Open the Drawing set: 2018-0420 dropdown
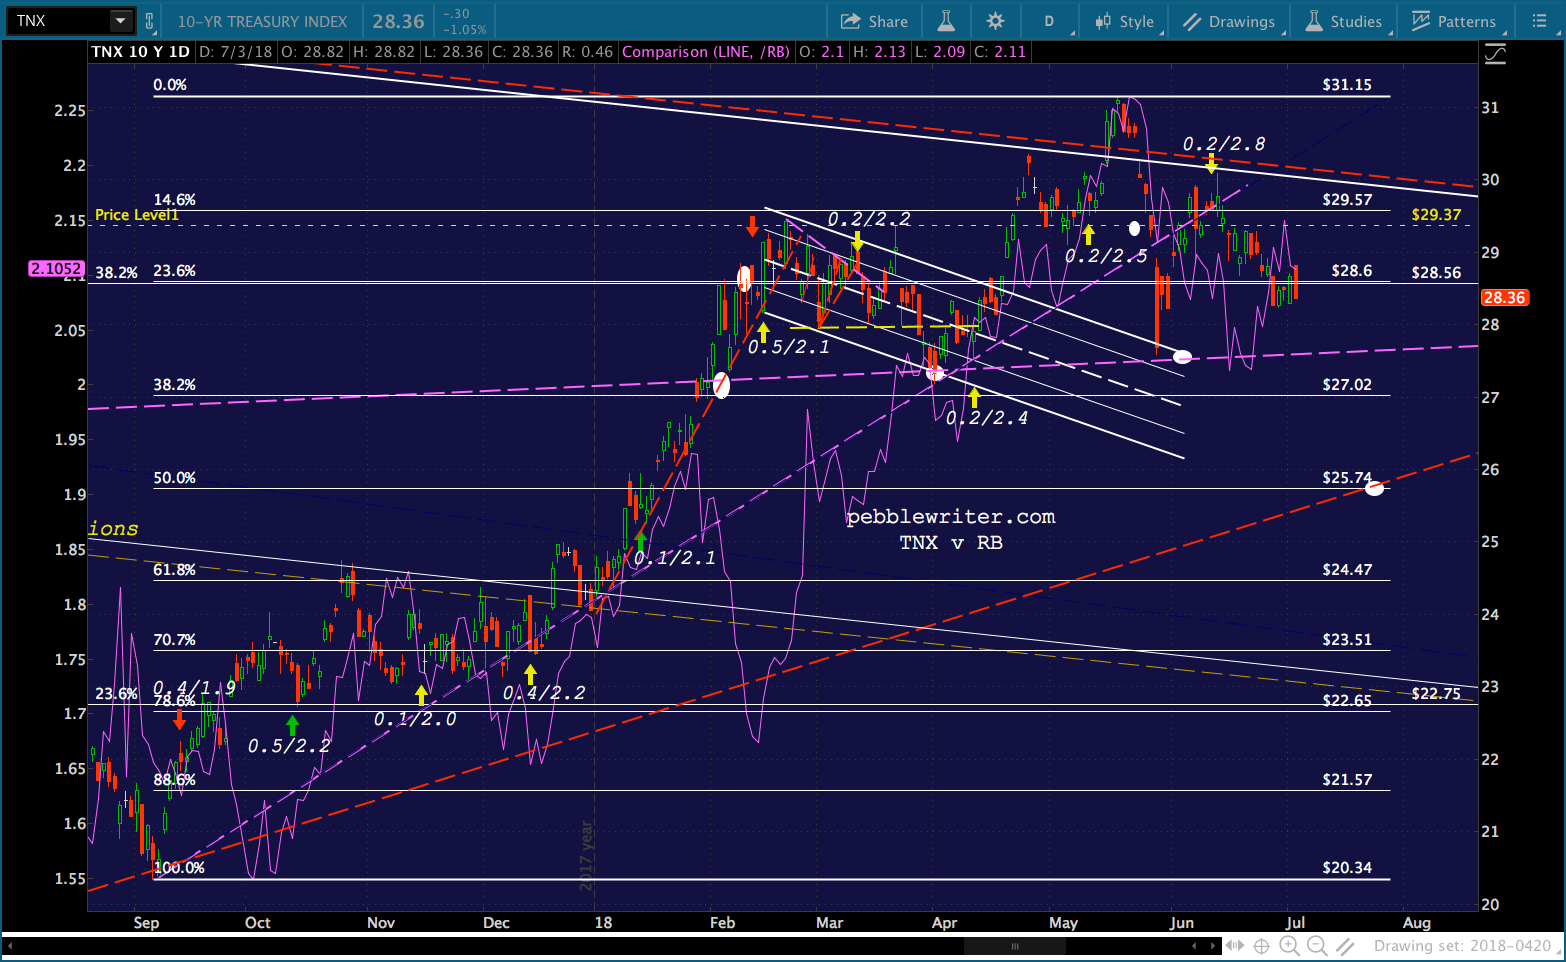The image size is (1566, 962). click(1462, 946)
